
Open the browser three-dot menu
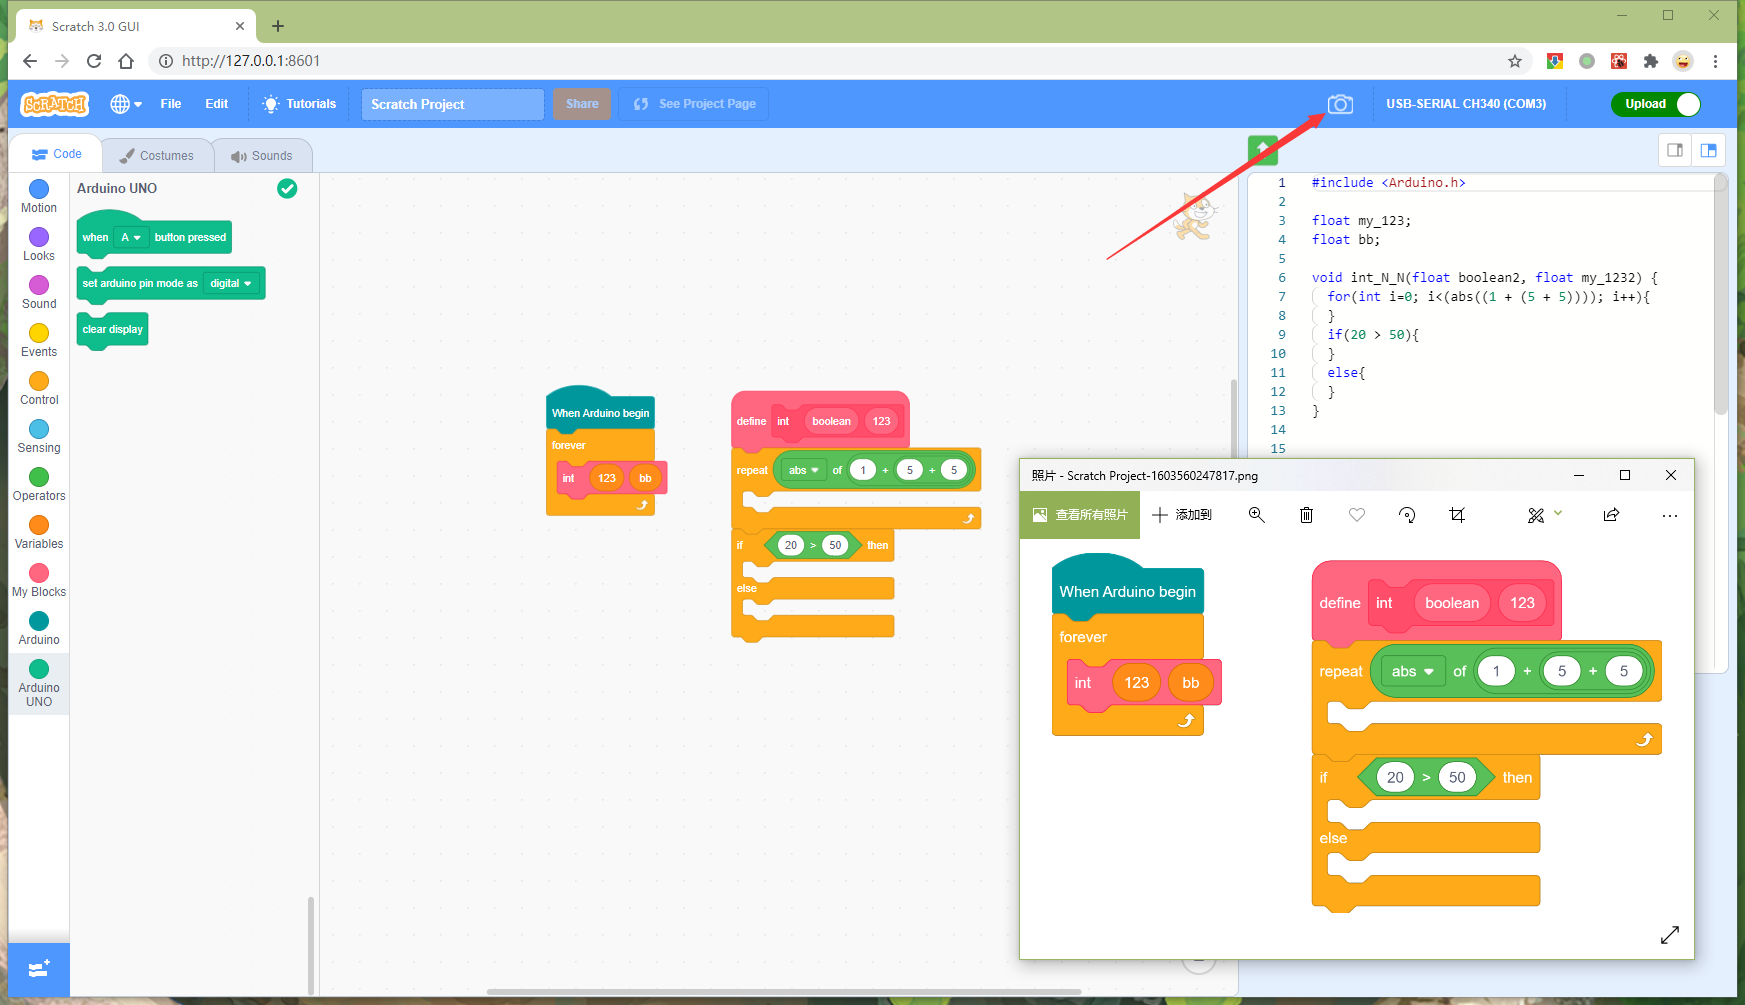tap(1715, 61)
